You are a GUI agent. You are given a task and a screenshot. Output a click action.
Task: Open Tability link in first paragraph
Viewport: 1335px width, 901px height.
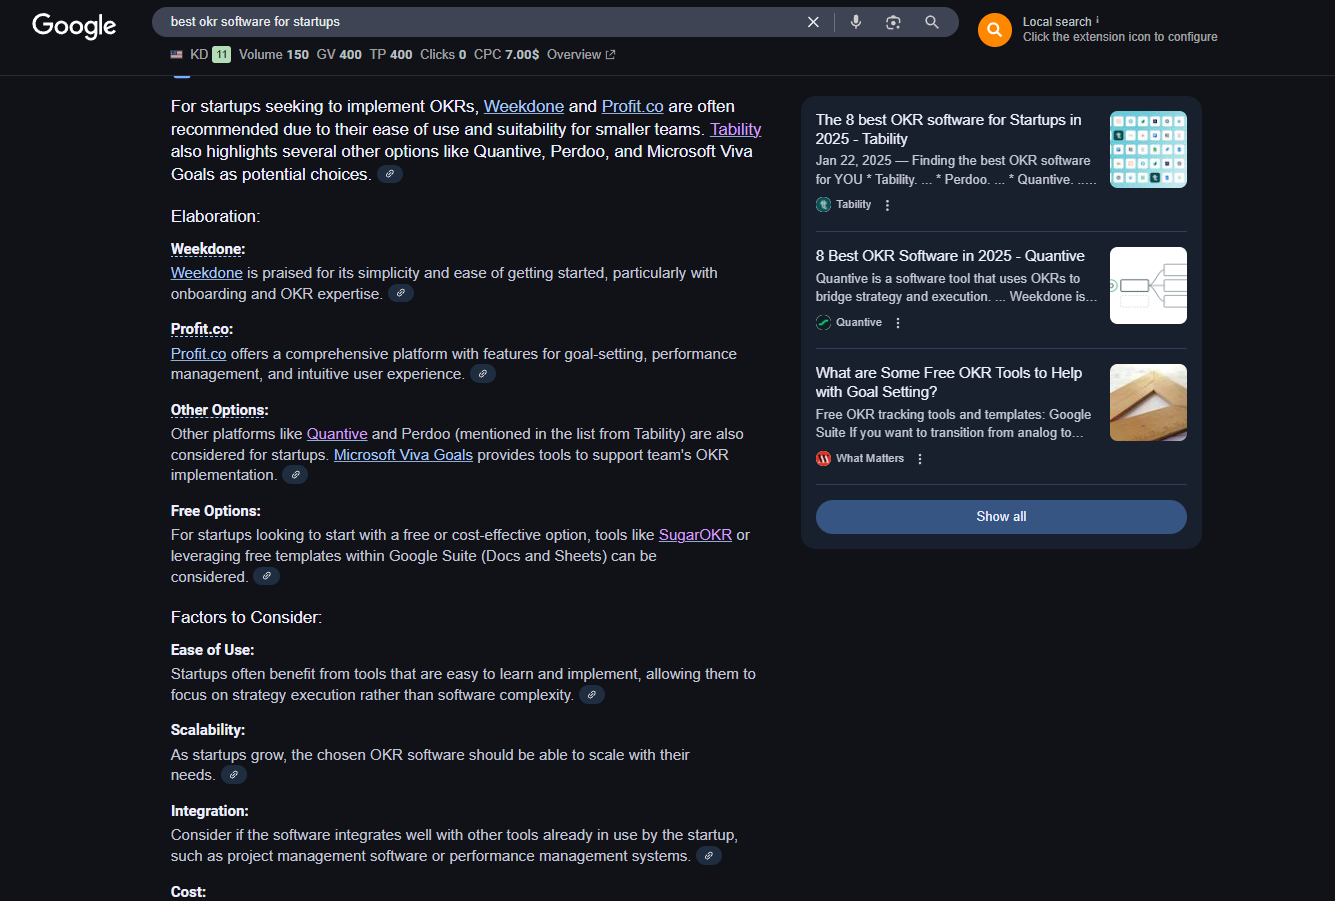click(x=736, y=129)
